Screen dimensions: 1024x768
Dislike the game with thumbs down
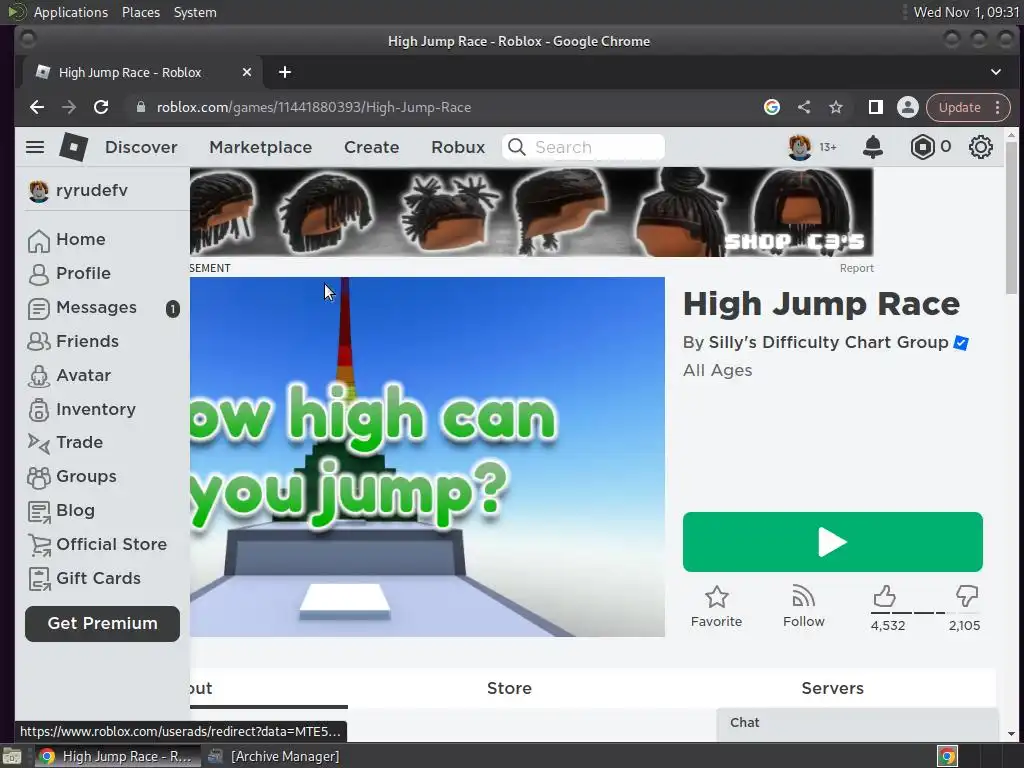(x=967, y=596)
